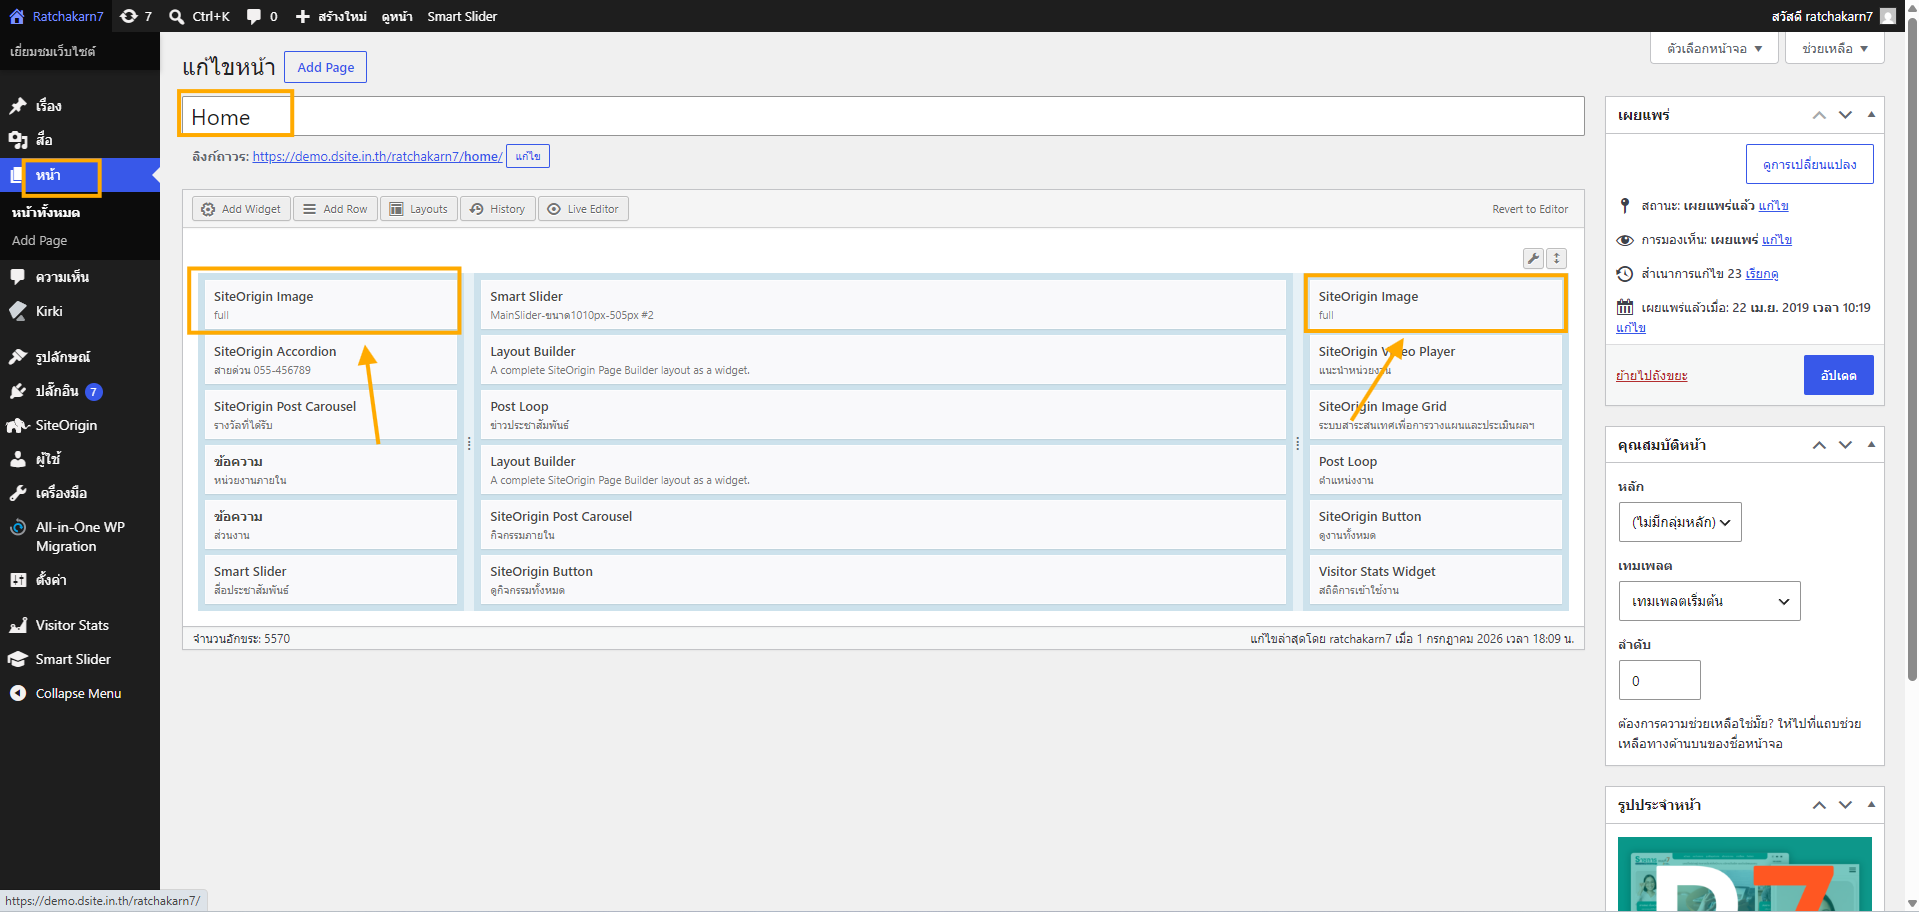1919x912 pixels.
Task: Open the Media library icon in sidebar
Action: (18, 139)
